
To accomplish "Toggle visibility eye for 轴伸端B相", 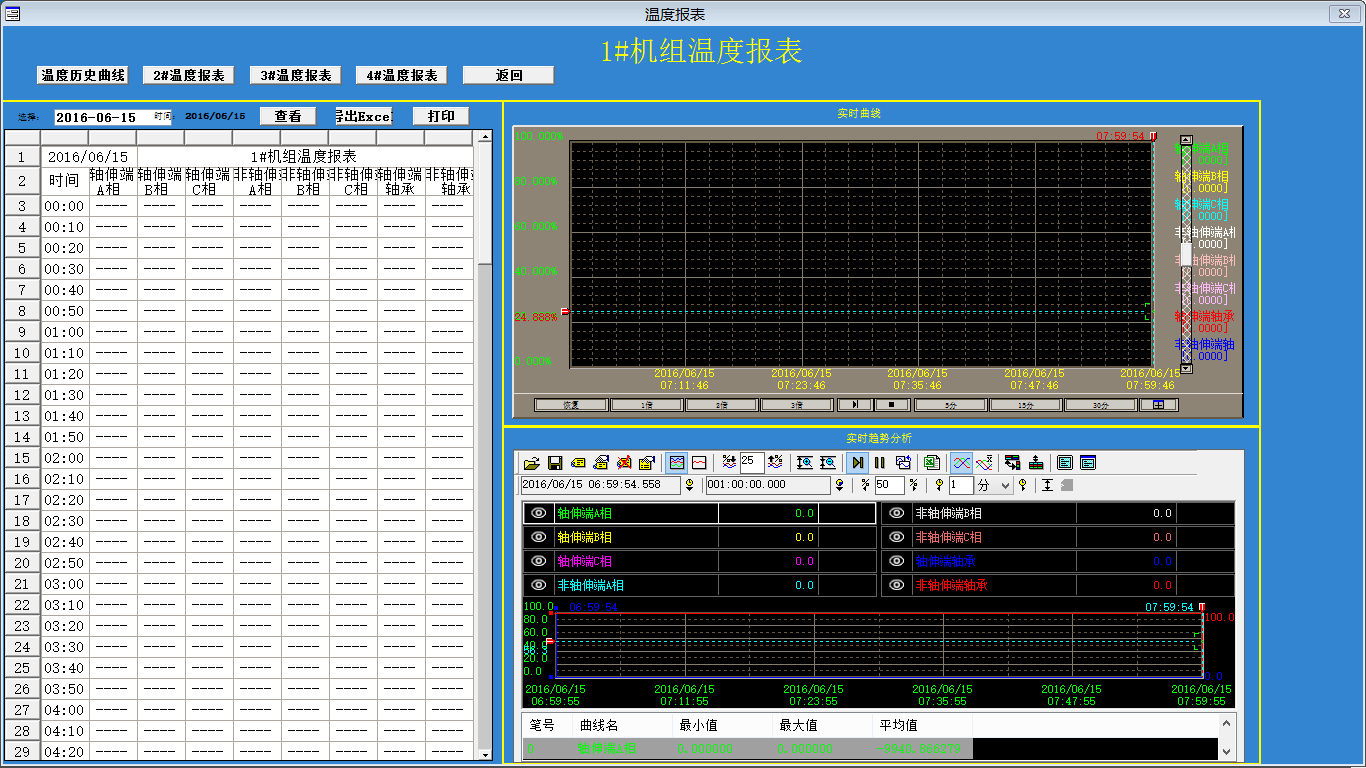I will [539, 537].
